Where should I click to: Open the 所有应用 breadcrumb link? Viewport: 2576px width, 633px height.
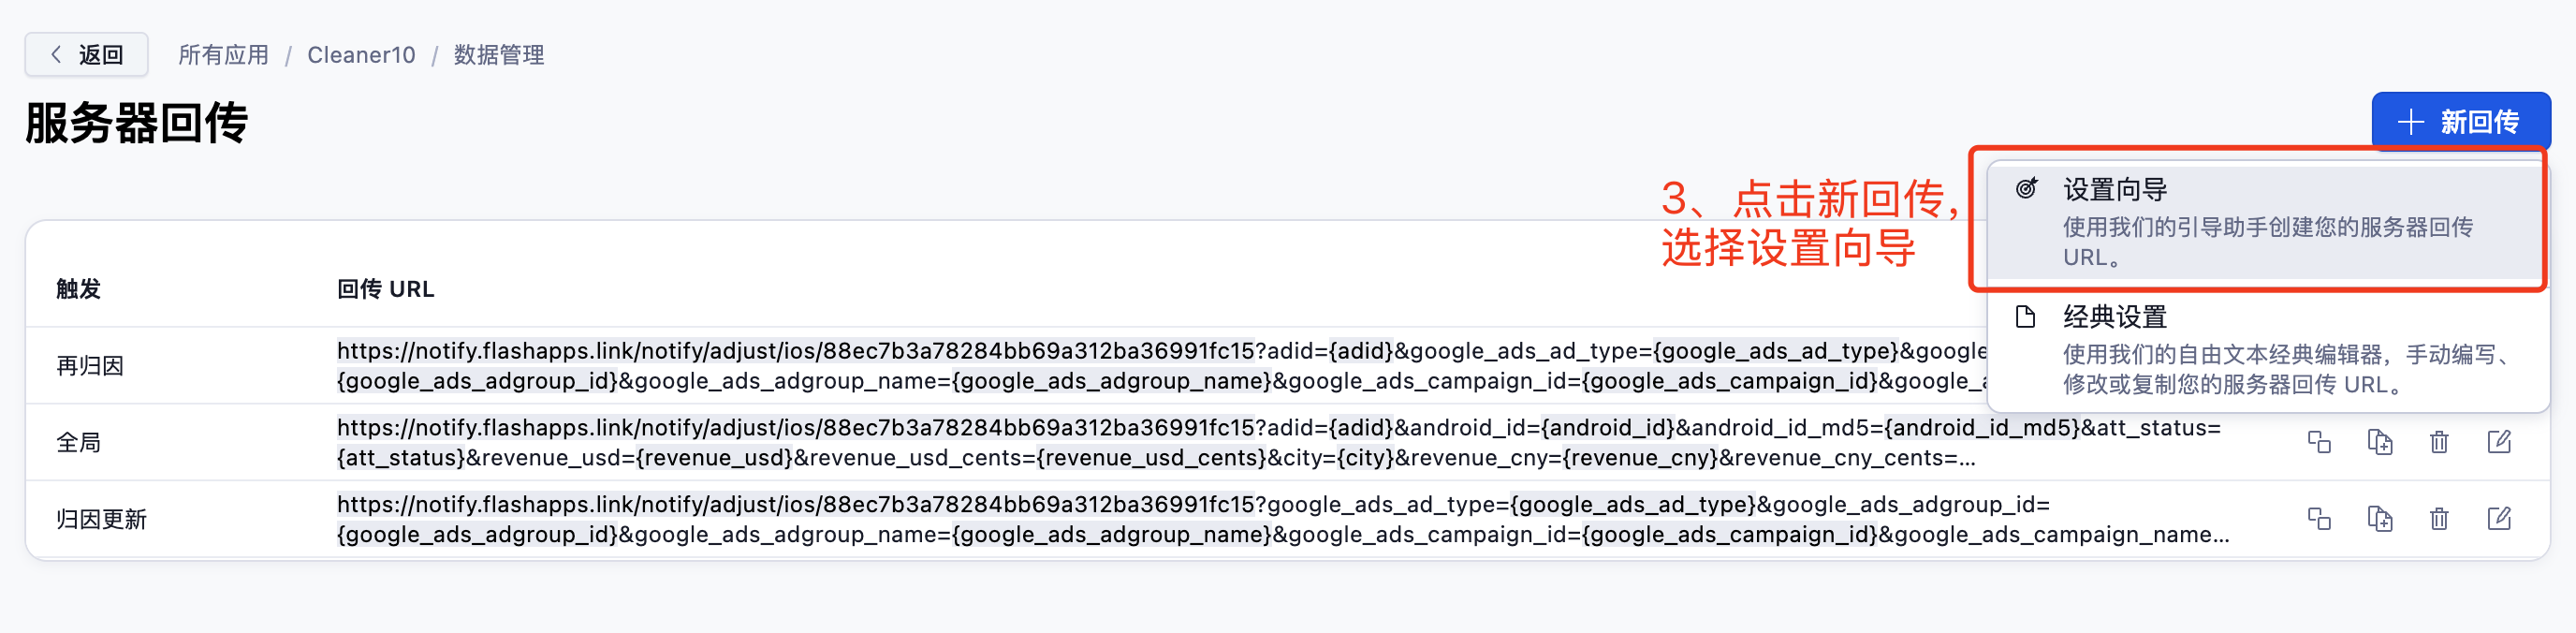click(223, 55)
